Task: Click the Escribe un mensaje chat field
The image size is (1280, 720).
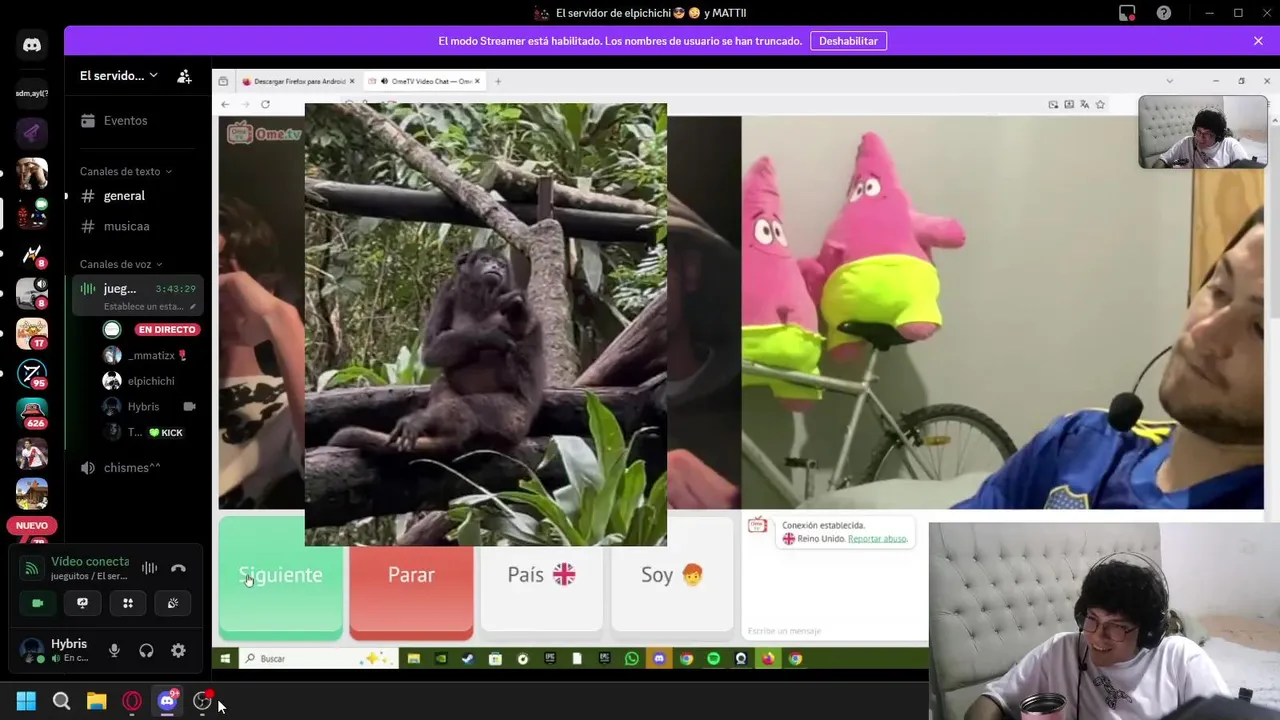Action: click(x=835, y=631)
